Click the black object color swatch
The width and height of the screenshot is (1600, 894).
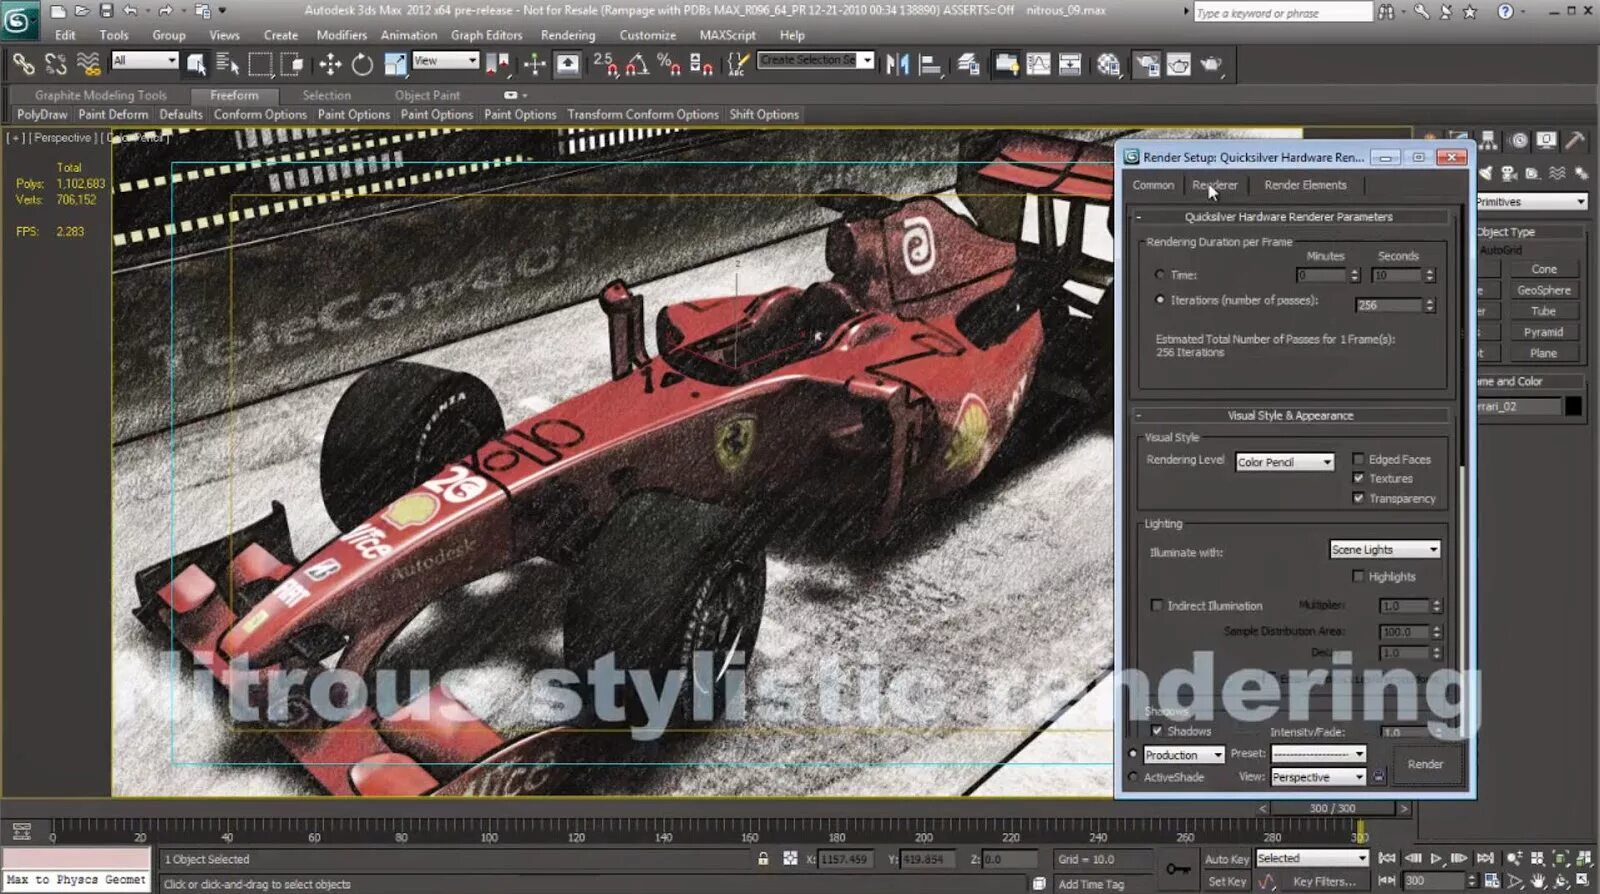[x=1573, y=406]
